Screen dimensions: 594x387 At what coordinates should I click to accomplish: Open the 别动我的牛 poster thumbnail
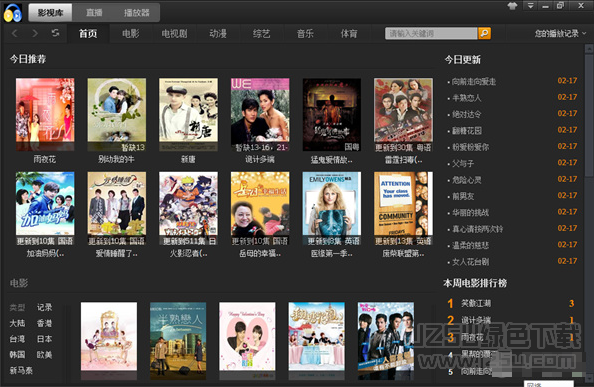(x=117, y=114)
